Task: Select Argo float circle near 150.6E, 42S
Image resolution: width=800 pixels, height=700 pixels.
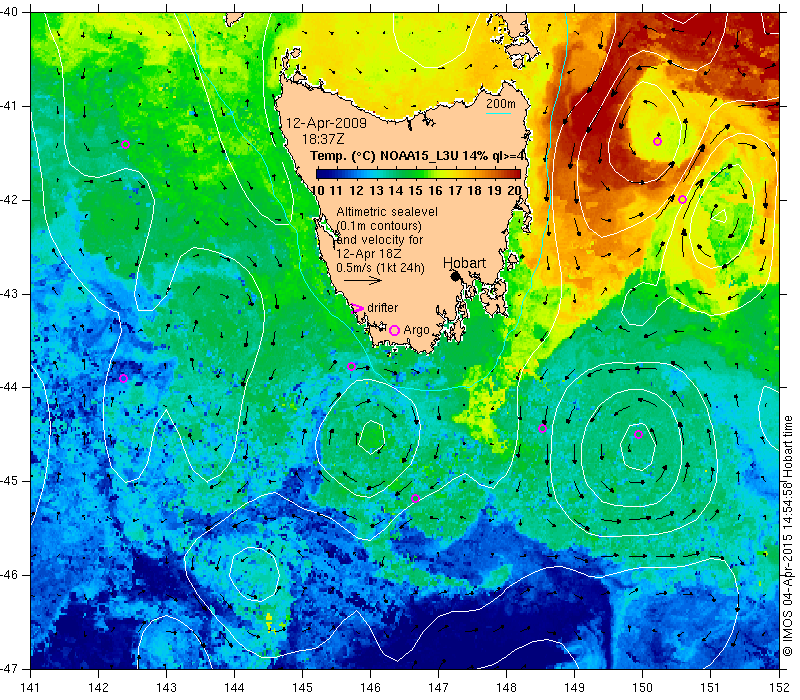Action: 683,199
